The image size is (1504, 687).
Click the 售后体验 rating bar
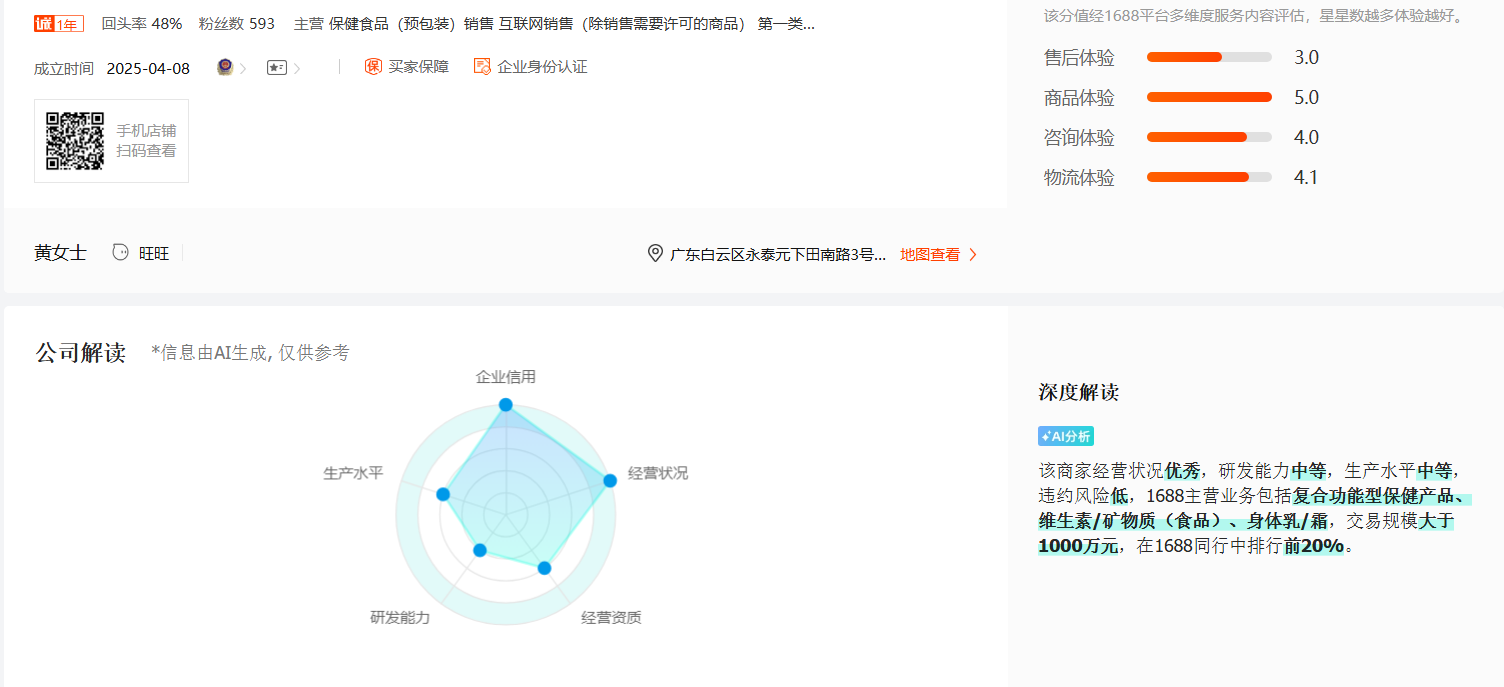tap(1209, 57)
